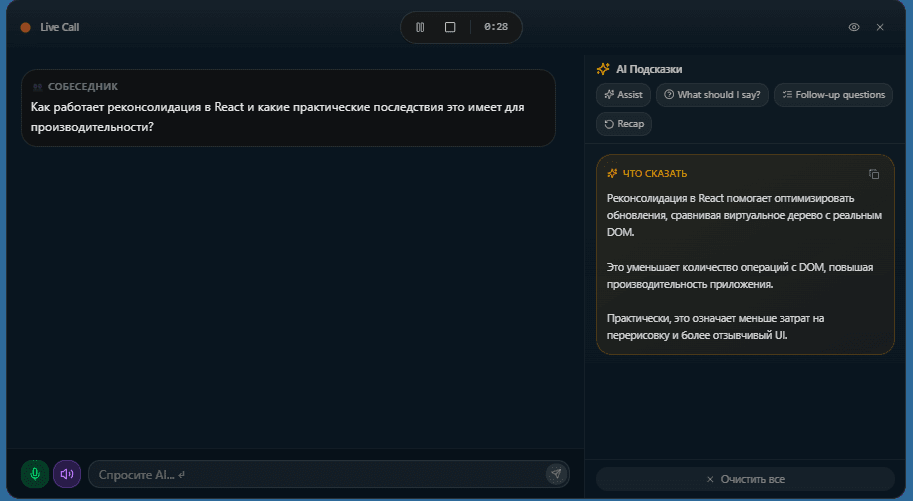Pause the live call recording
913x501 pixels.
[x=420, y=27]
